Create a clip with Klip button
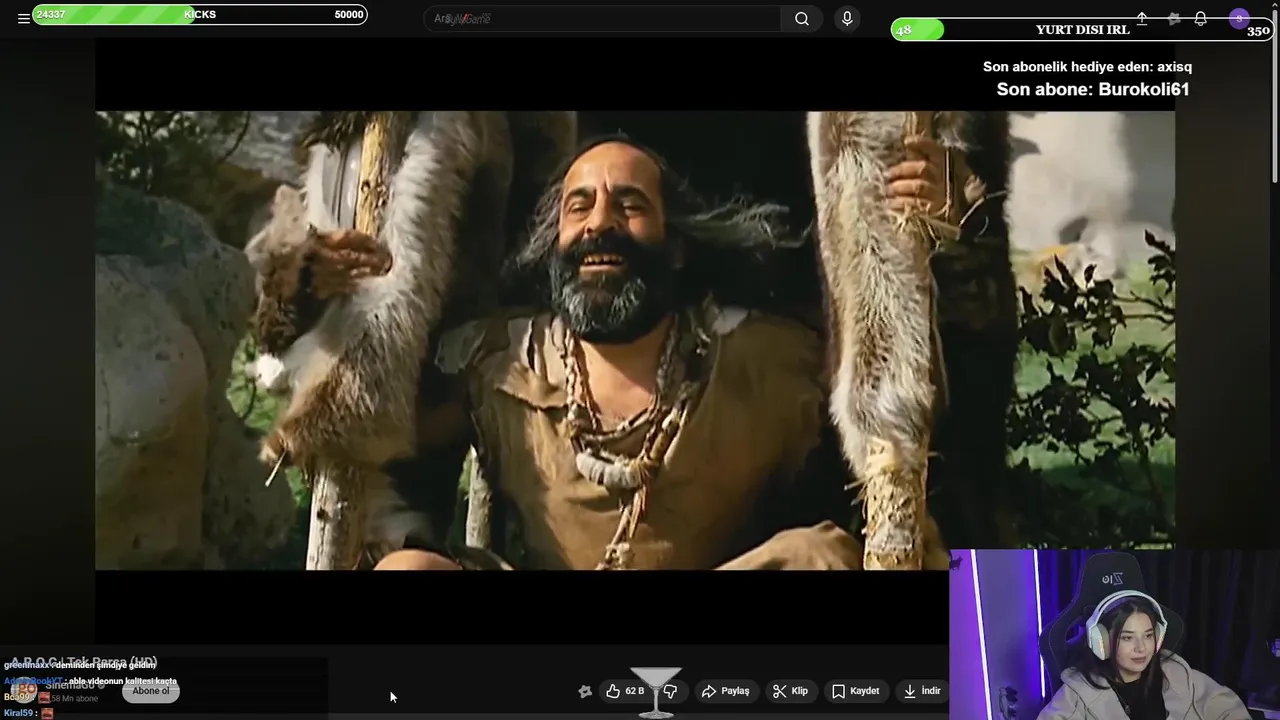The height and width of the screenshot is (720, 1280). coord(790,691)
